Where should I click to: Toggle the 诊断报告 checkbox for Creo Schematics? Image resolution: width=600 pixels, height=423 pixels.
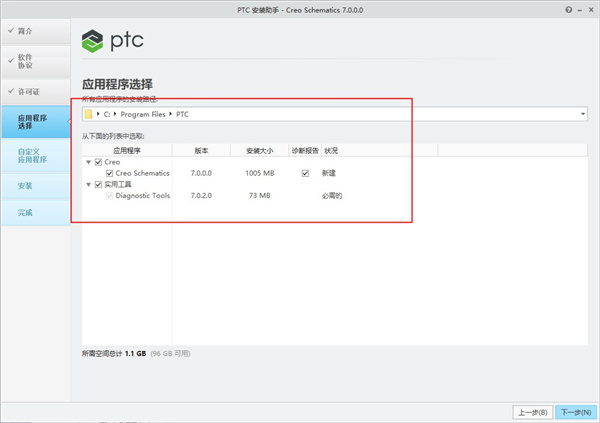click(x=305, y=173)
